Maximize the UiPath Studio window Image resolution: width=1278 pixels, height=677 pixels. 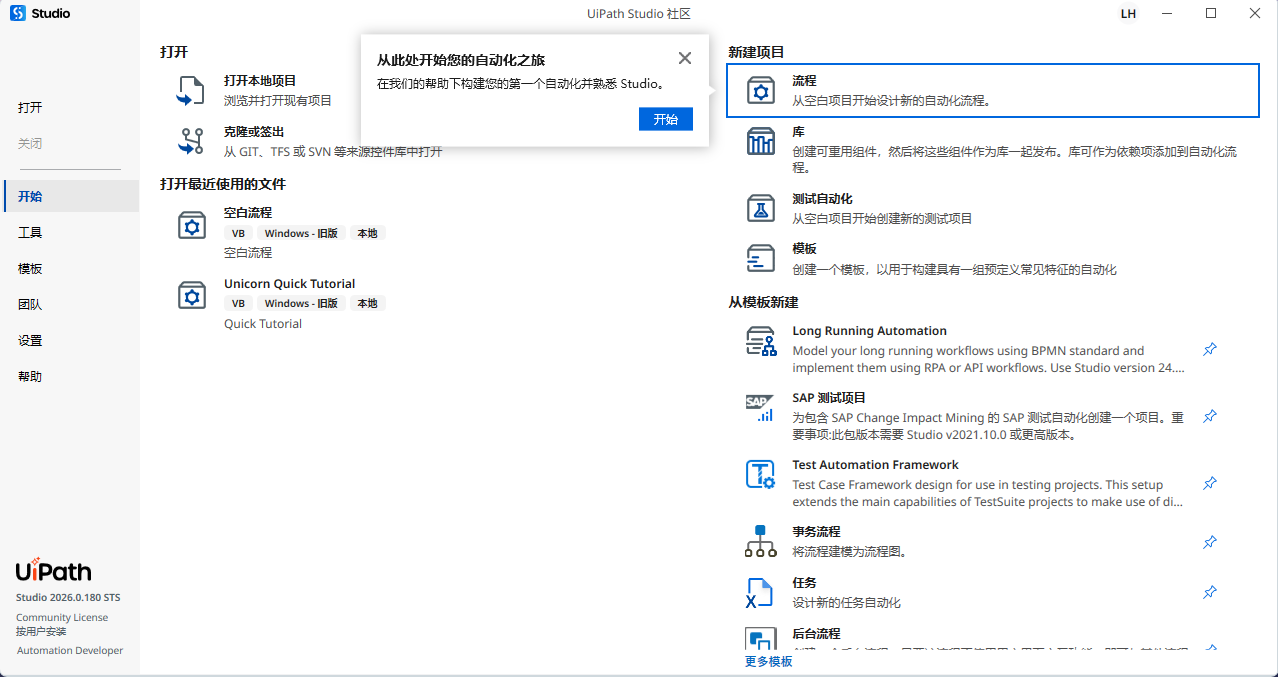[x=1211, y=13]
